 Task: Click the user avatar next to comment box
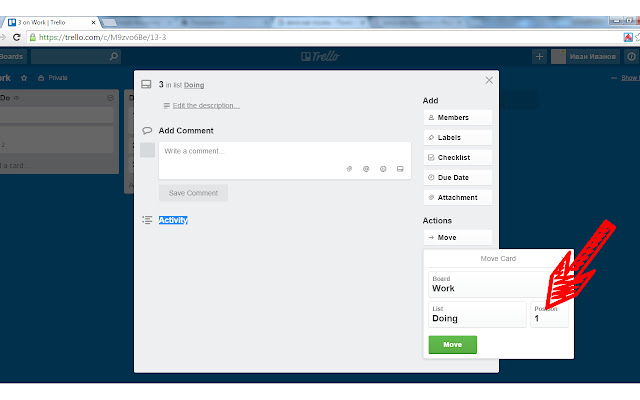click(147, 150)
